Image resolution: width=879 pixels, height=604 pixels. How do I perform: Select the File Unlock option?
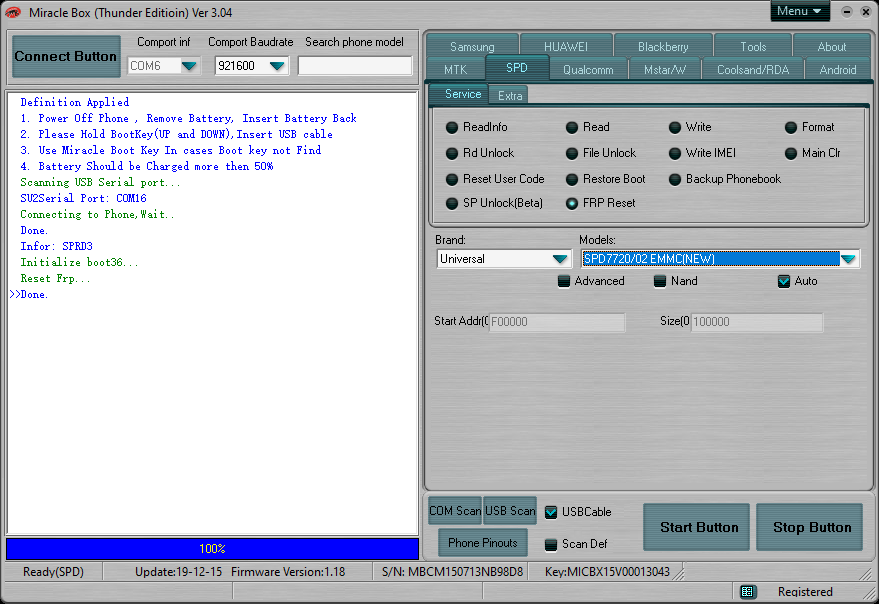[601, 153]
